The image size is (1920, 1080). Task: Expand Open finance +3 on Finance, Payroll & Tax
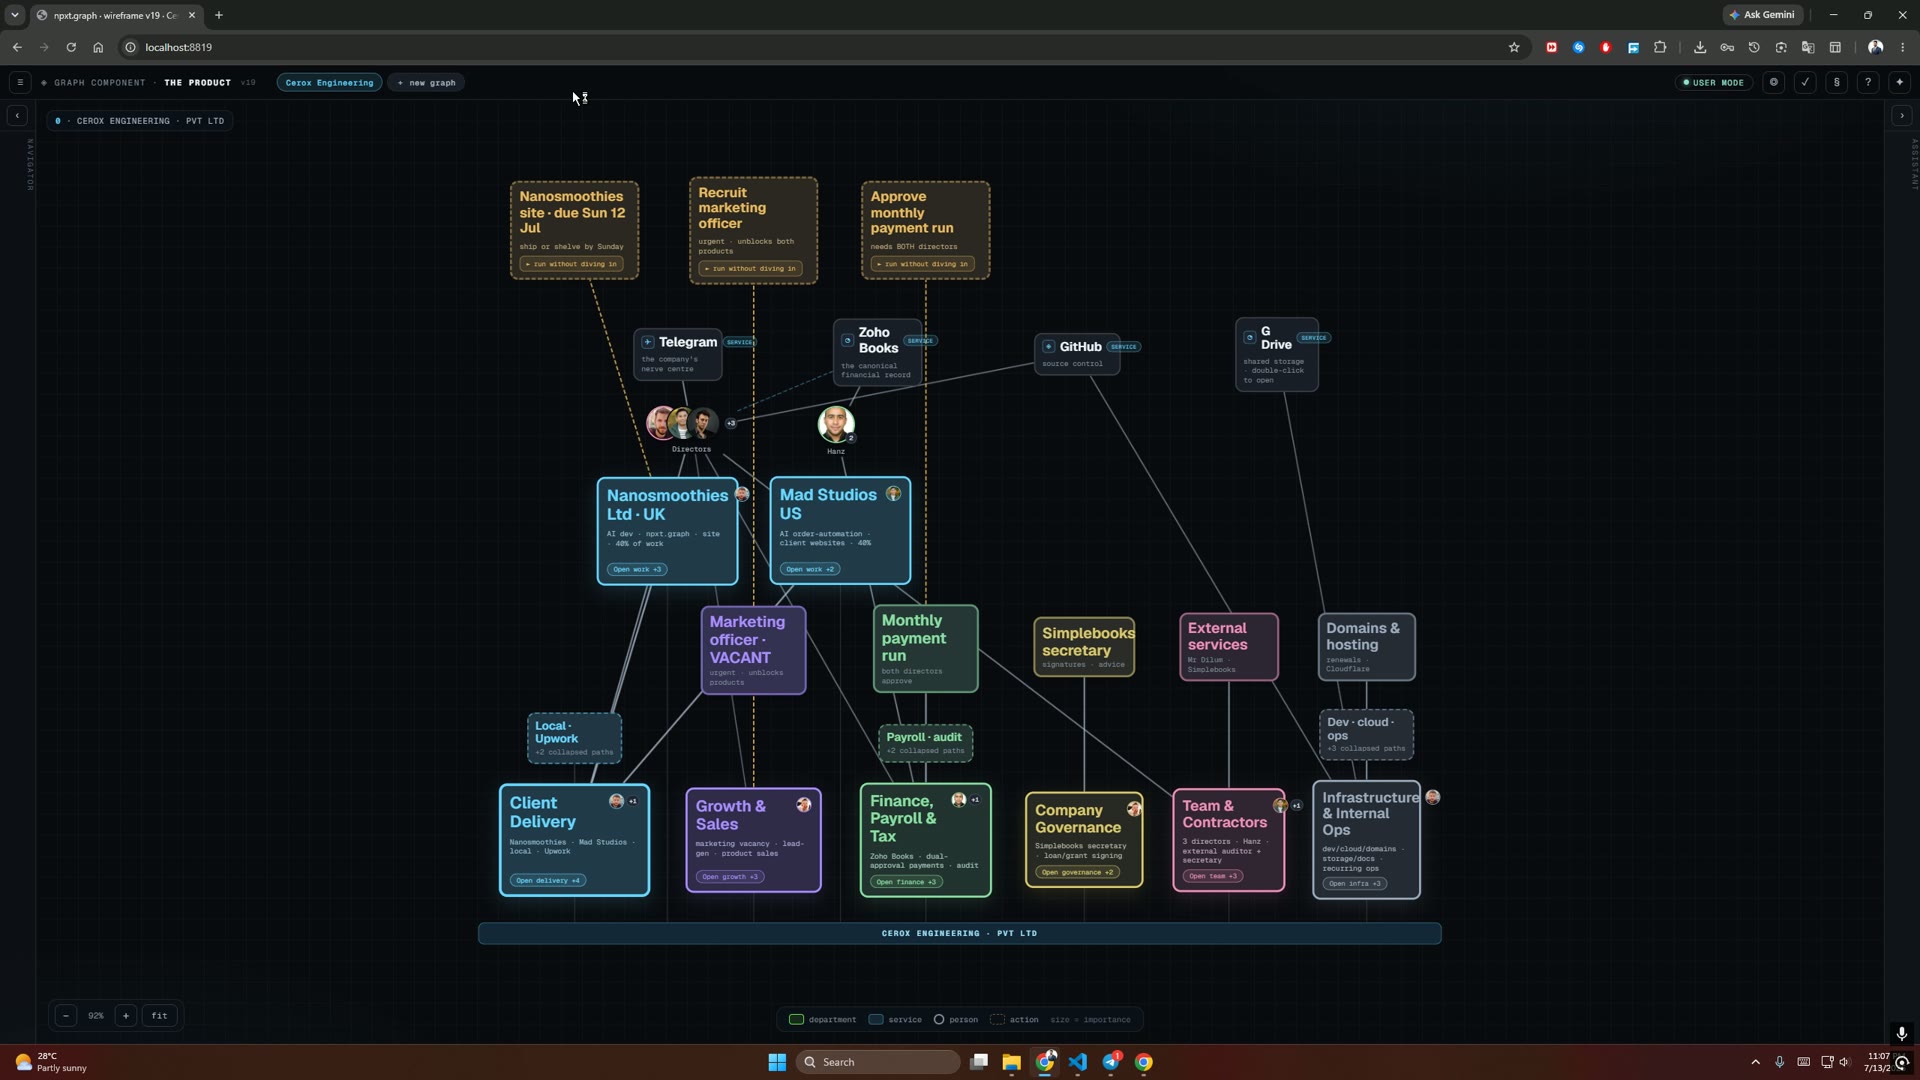tap(907, 882)
